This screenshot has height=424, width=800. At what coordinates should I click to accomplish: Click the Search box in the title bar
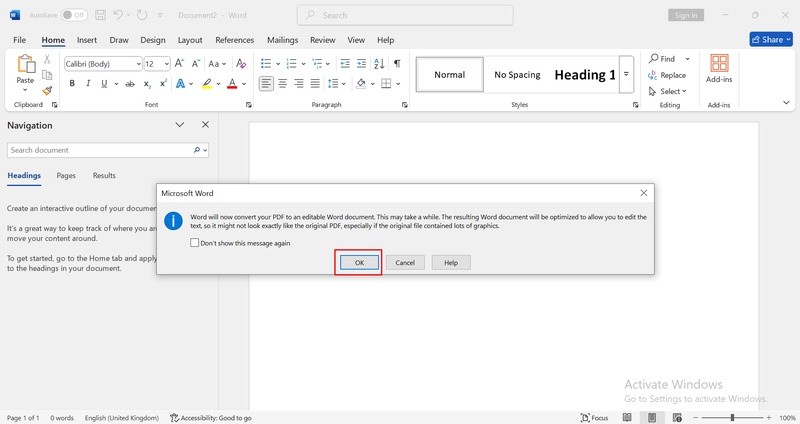click(x=405, y=15)
